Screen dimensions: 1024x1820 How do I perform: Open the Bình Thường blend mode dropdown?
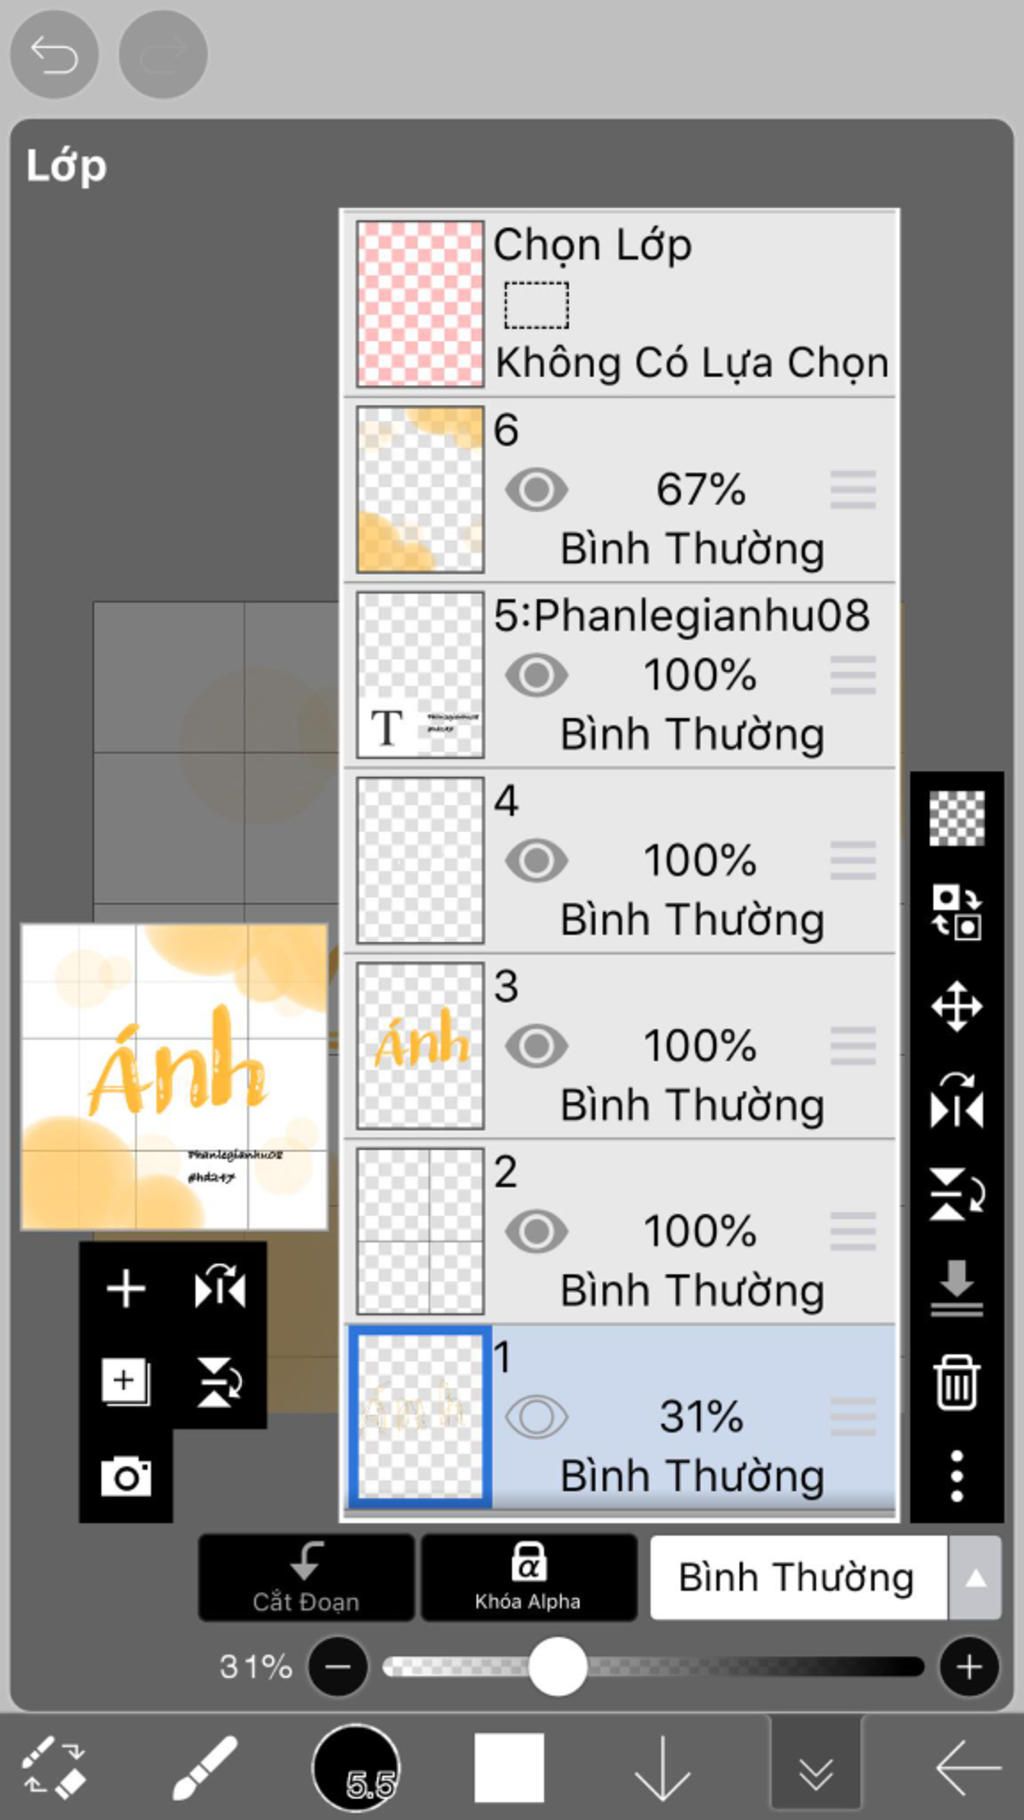[x=824, y=1578]
